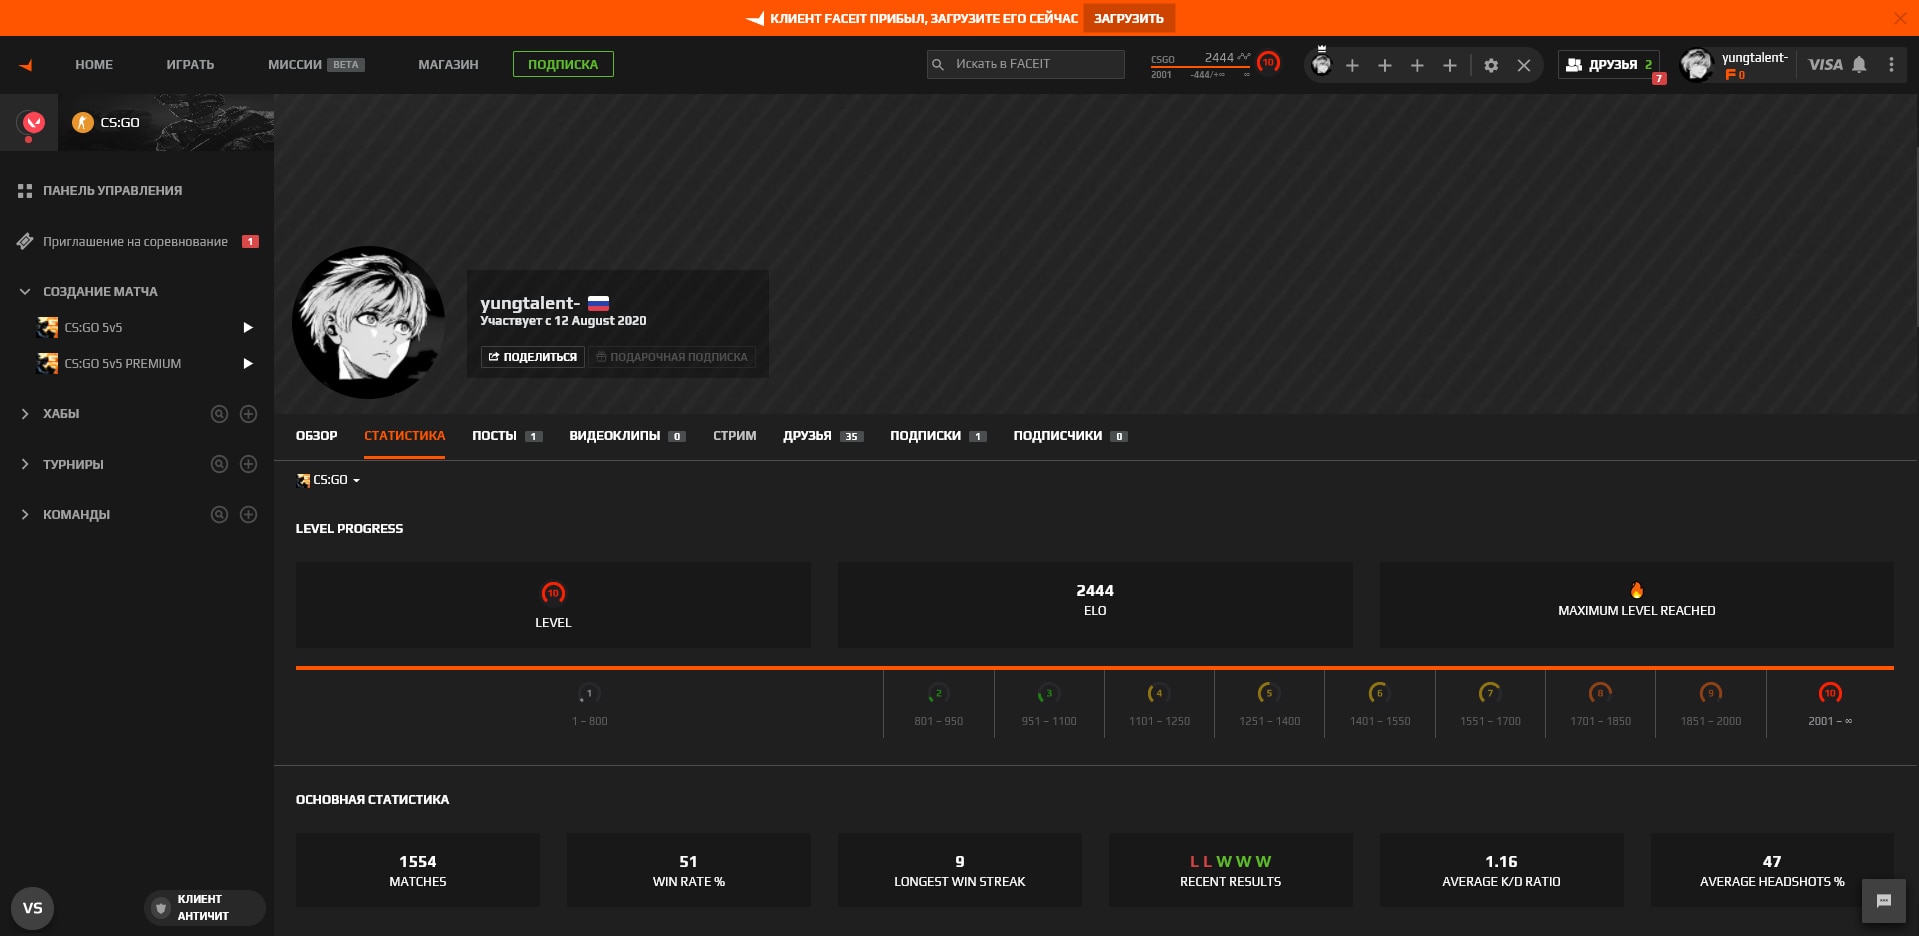
Task: Open the large yungtalent- profile picture
Action: tap(369, 323)
